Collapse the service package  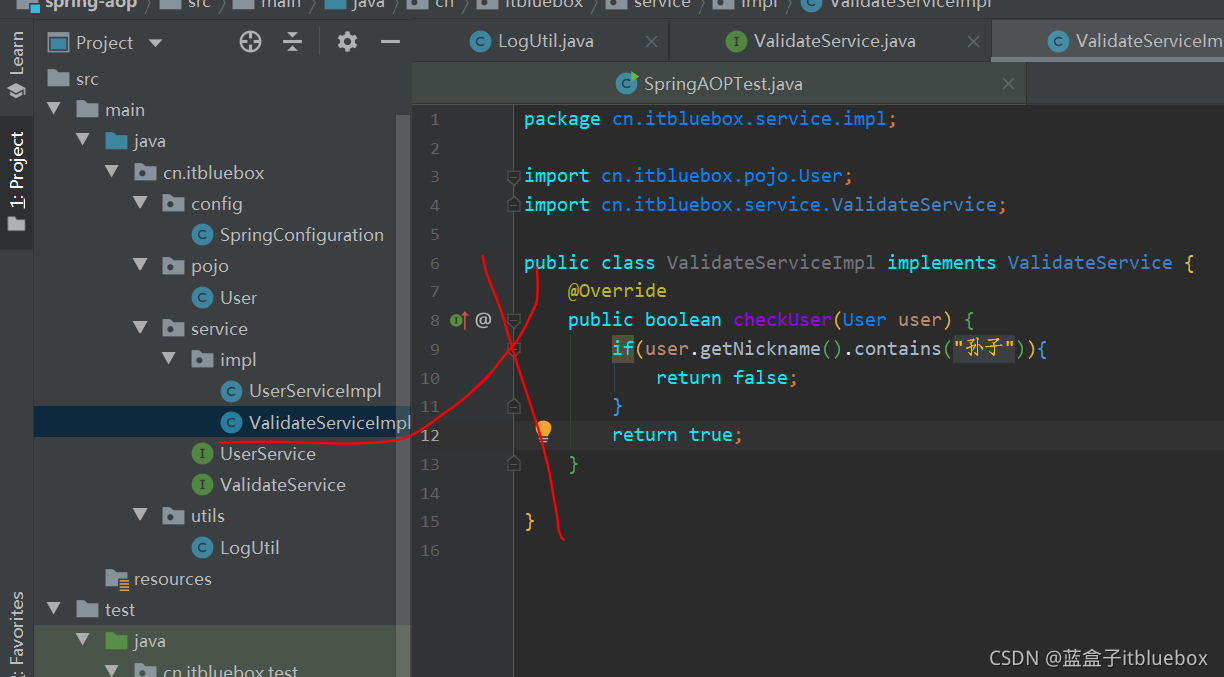pos(140,328)
